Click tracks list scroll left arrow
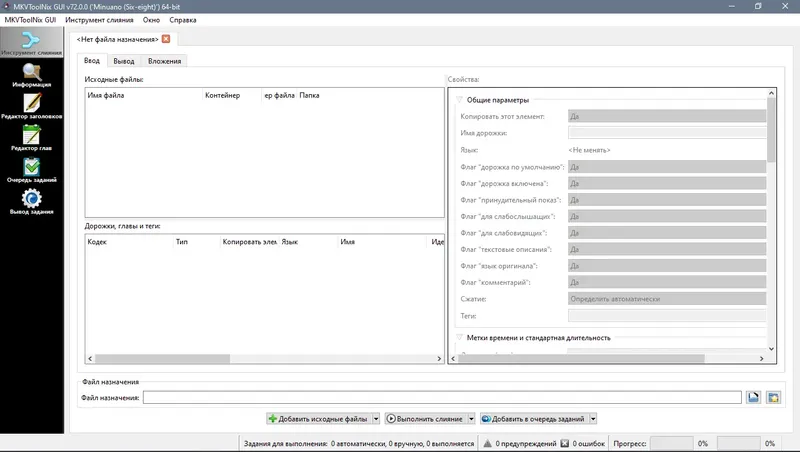The height and width of the screenshot is (452, 800). [90, 359]
